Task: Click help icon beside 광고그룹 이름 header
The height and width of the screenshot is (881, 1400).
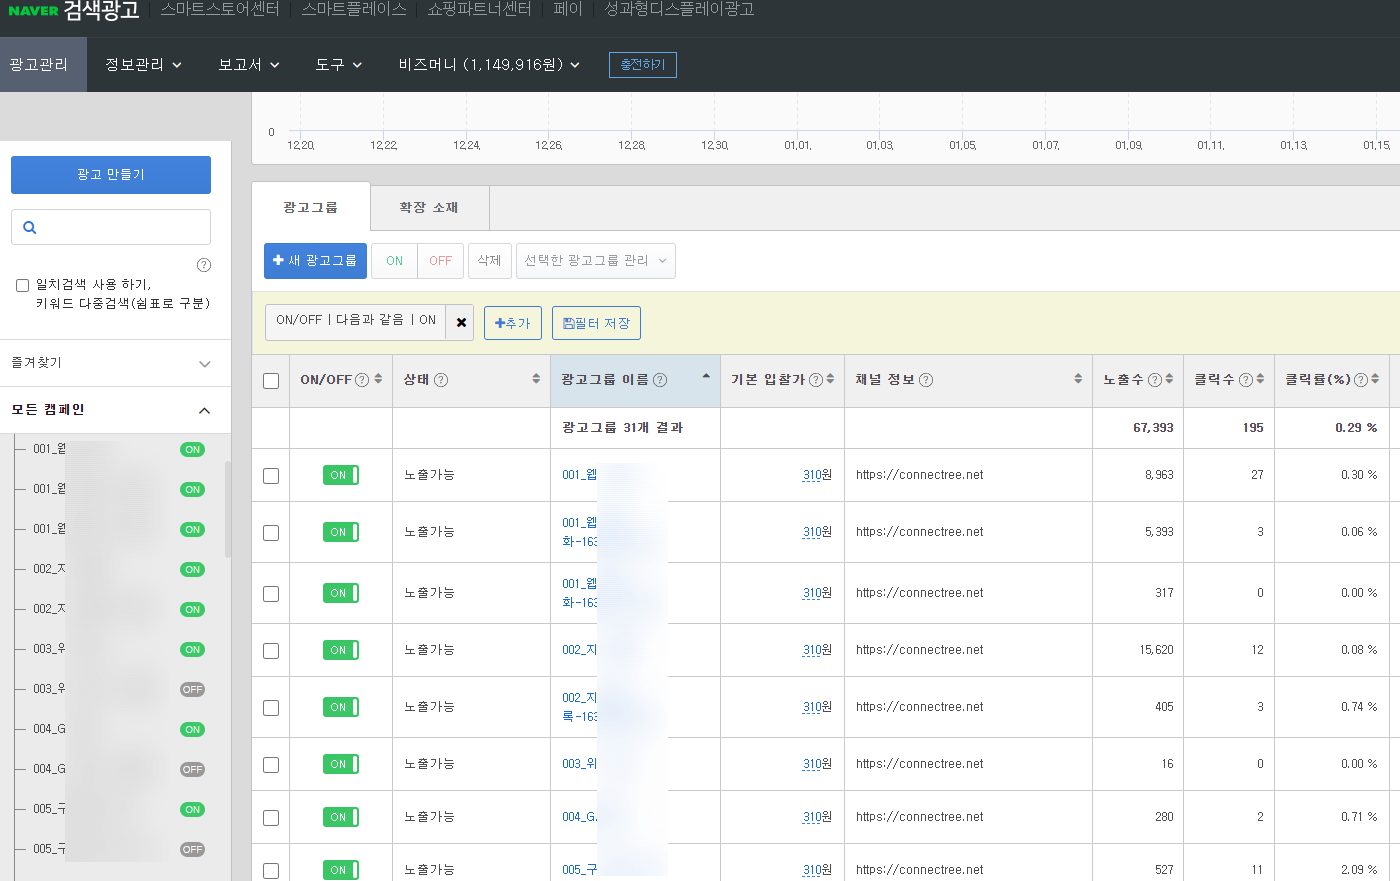Action: (660, 380)
